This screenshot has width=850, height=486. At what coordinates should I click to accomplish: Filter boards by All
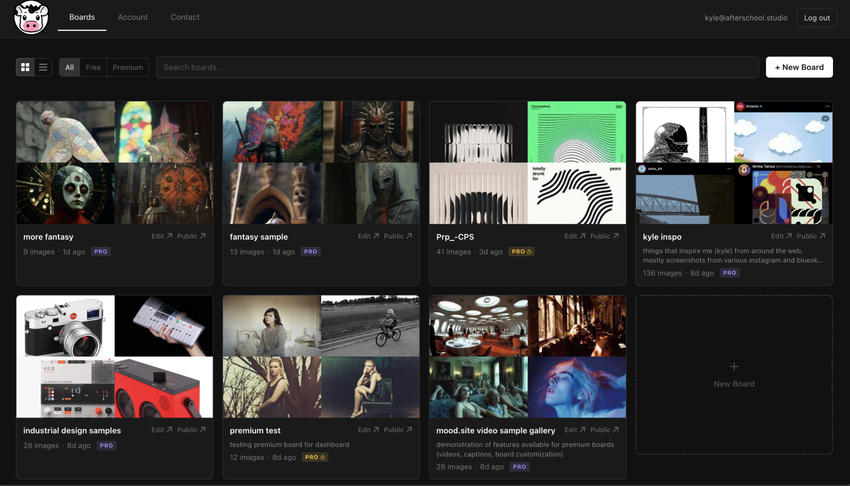(69, 67)
